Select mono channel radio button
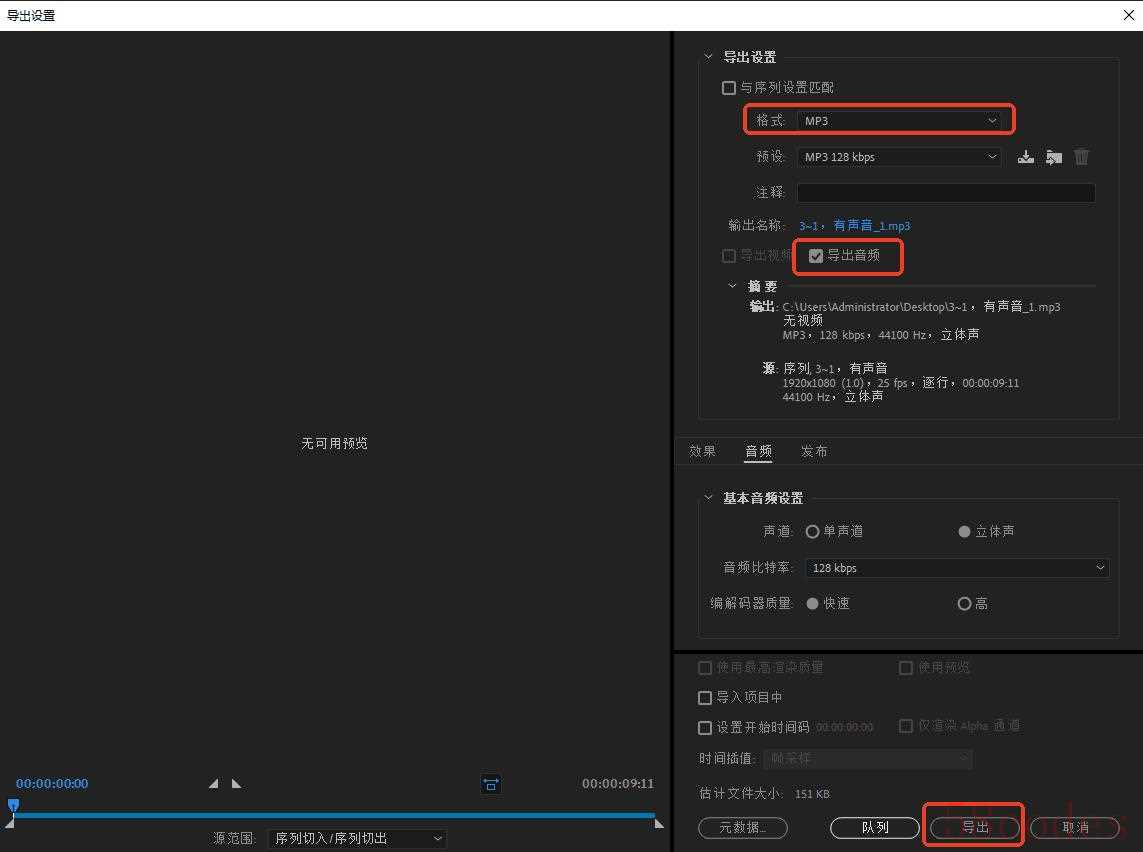This screenshot has width=1143, height=852. tap(812, 531)
